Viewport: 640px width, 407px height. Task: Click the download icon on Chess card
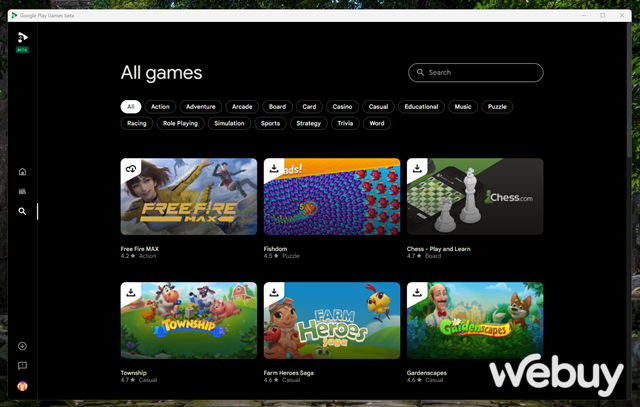pos(417,169)
